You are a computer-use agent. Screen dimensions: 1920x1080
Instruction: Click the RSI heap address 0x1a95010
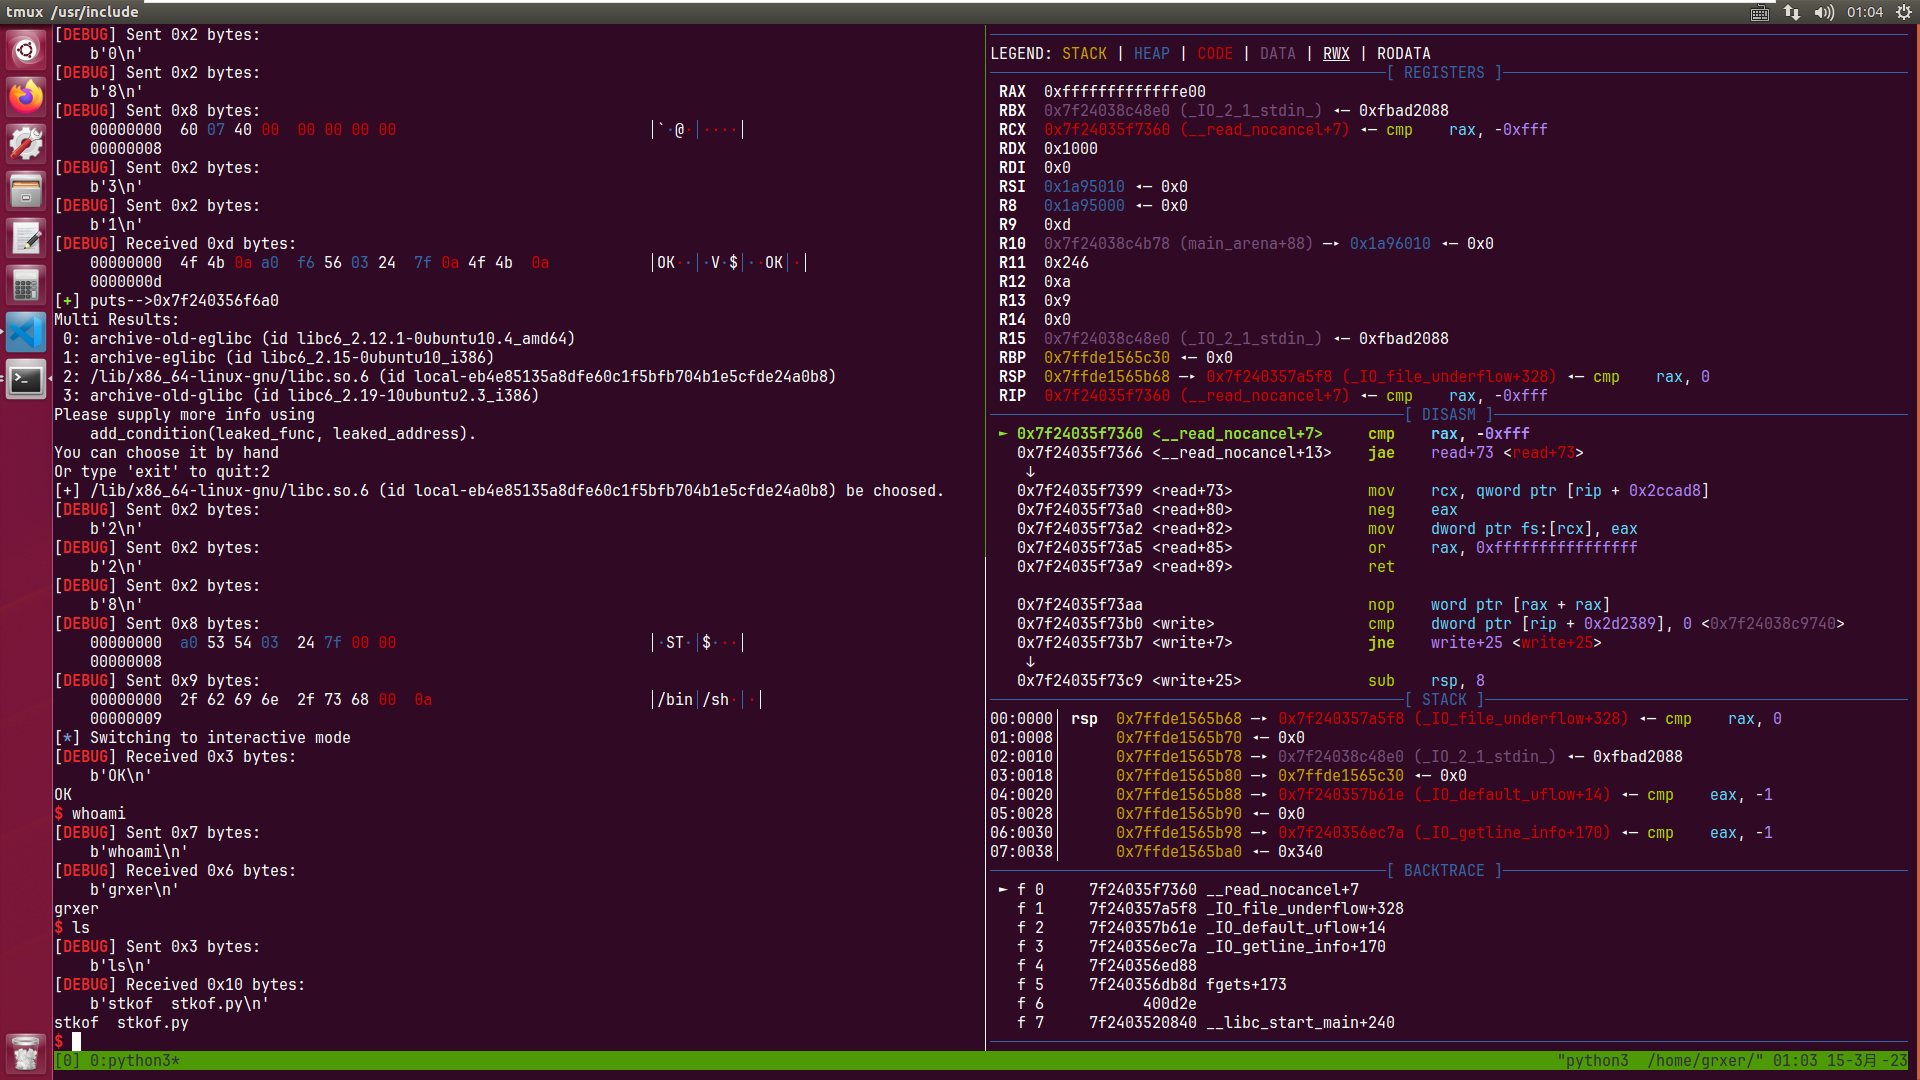coord(1084,187)
